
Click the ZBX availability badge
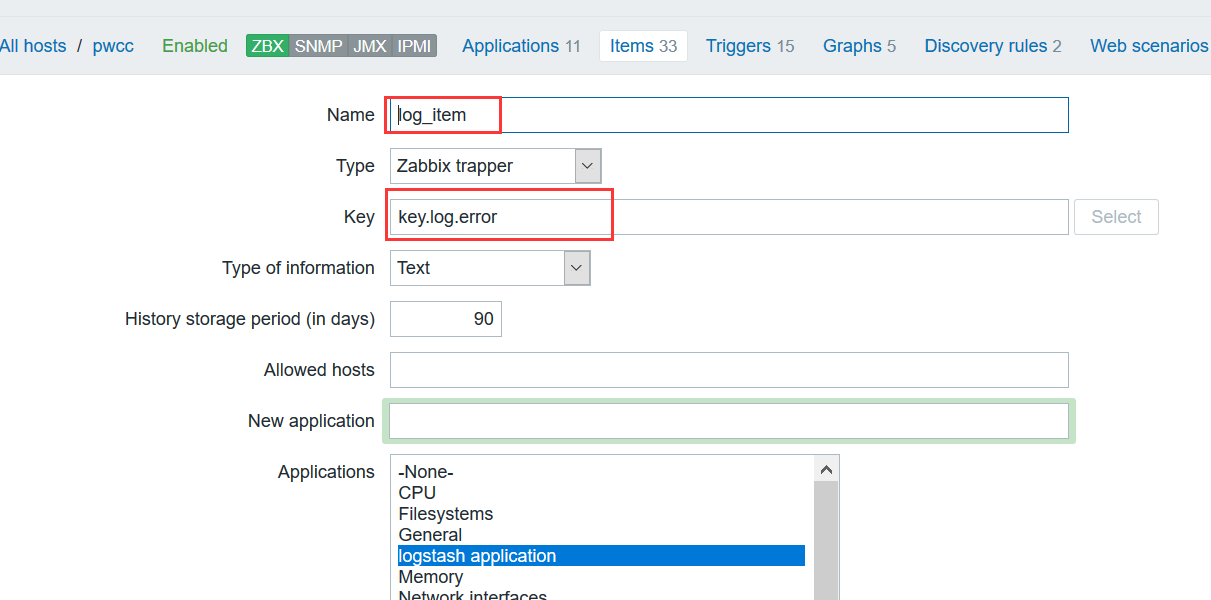[x=268, y=46]
